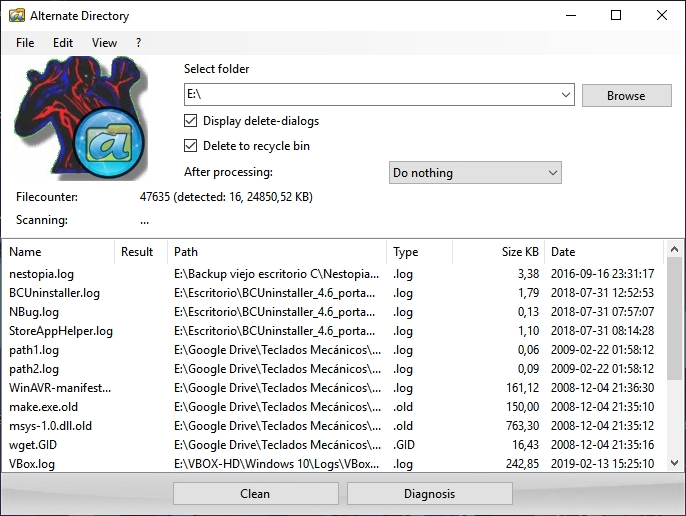The height and width of the screenshot is (516, 686).
Task: Click the date 2019-02-13 15:25:10
Action: coord(602,464)
